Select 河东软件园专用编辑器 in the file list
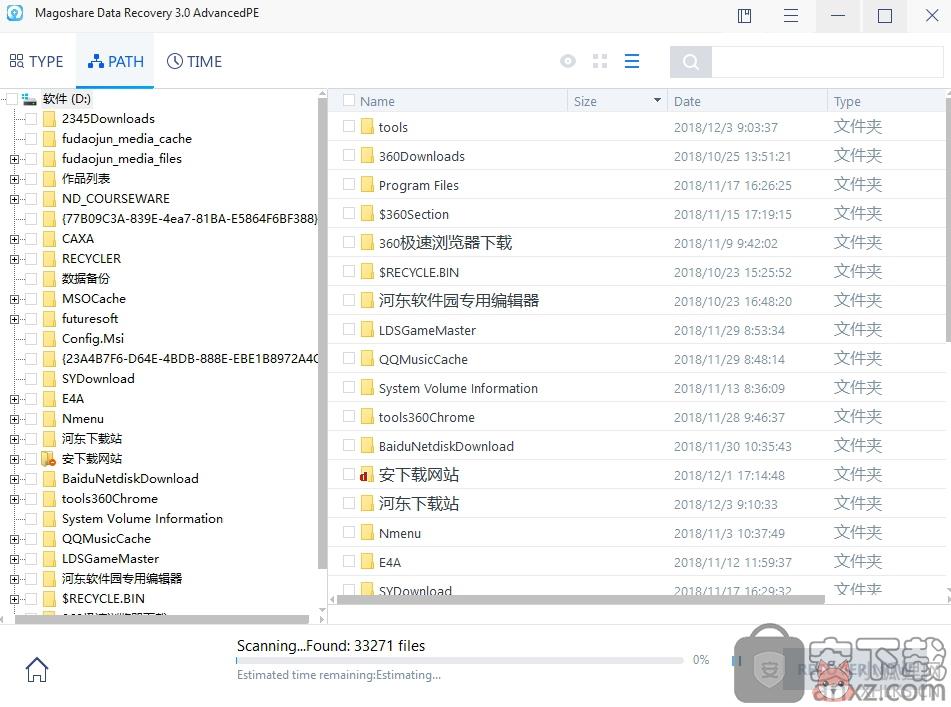 pyautogui.click(x=459, y=301)
